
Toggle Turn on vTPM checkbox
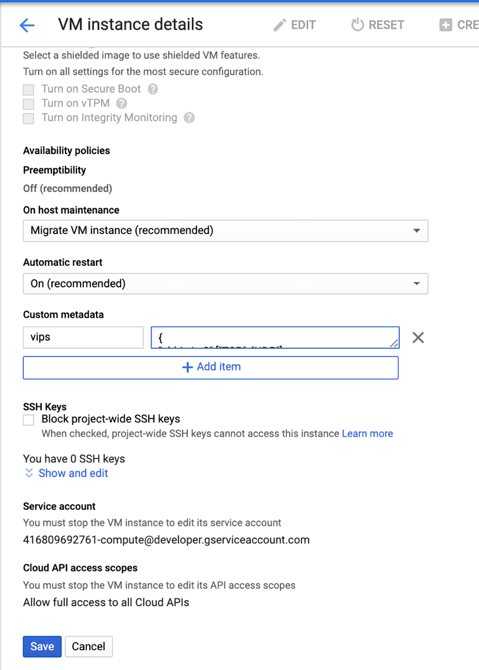29,104
